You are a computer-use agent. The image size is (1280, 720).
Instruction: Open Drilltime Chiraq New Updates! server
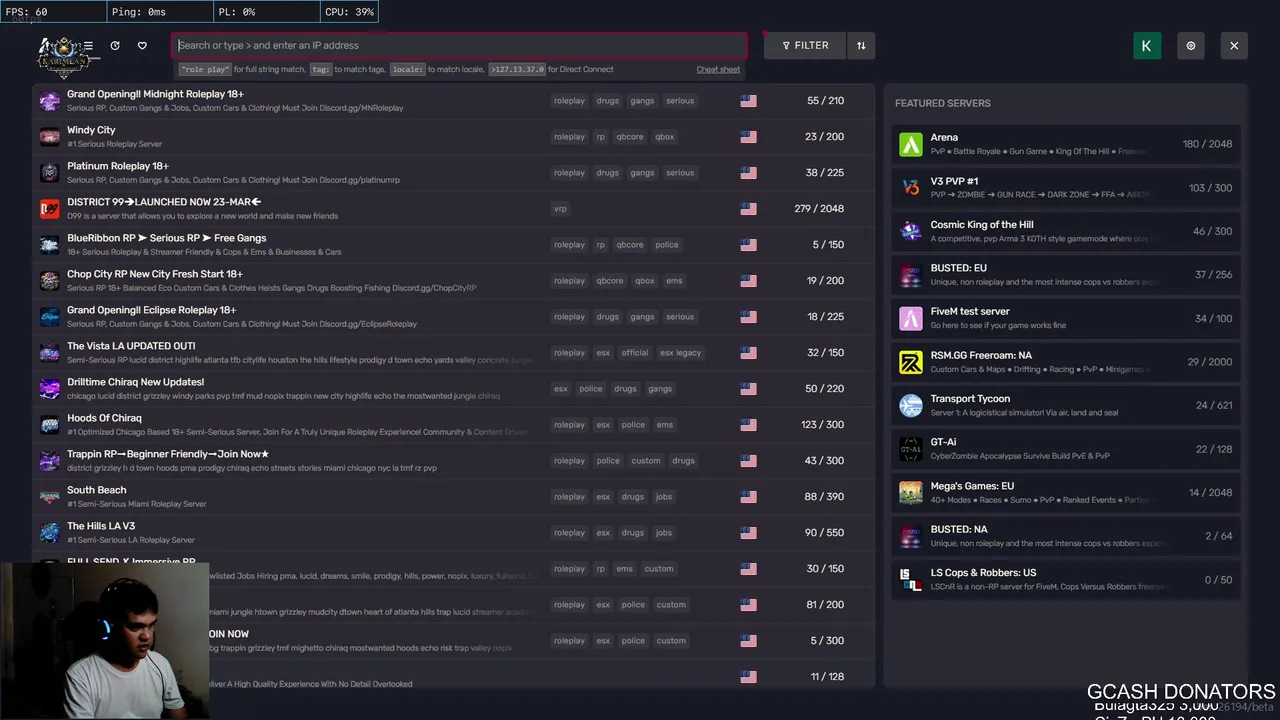point(454,389)
